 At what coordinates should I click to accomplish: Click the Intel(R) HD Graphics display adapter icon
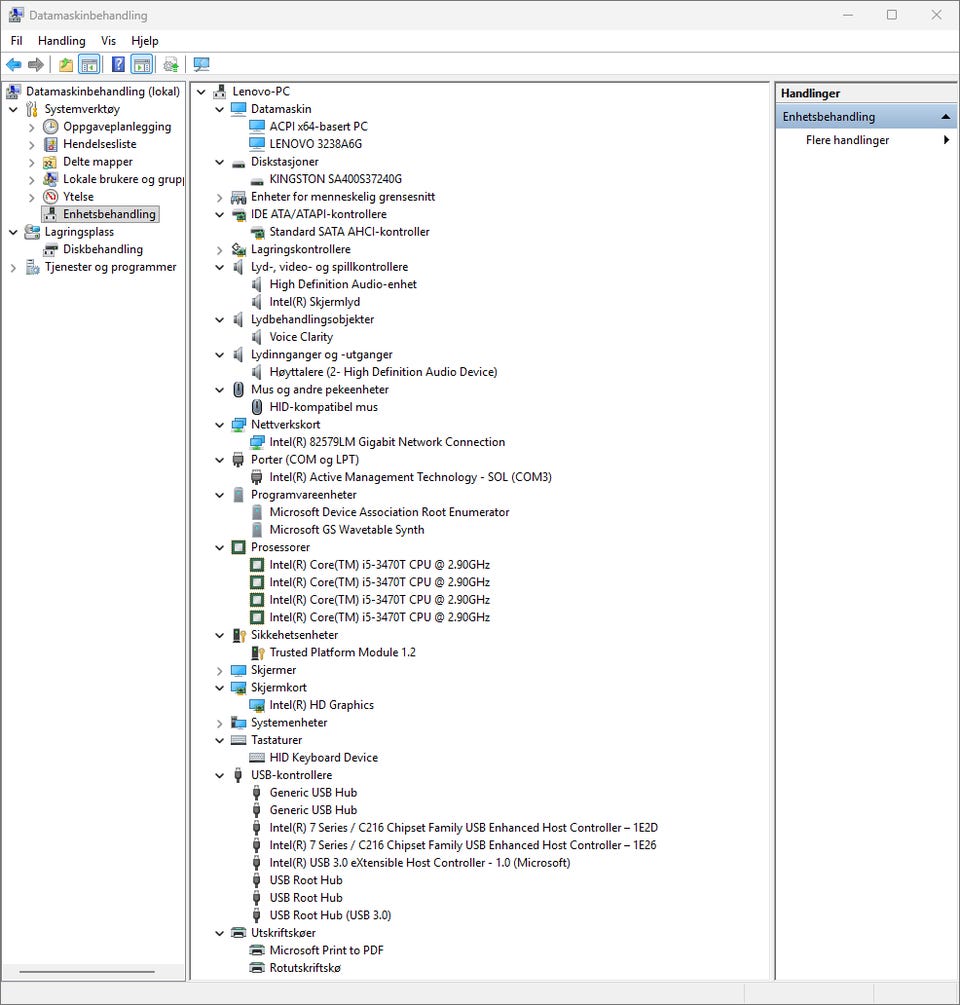tap(257, 705)
